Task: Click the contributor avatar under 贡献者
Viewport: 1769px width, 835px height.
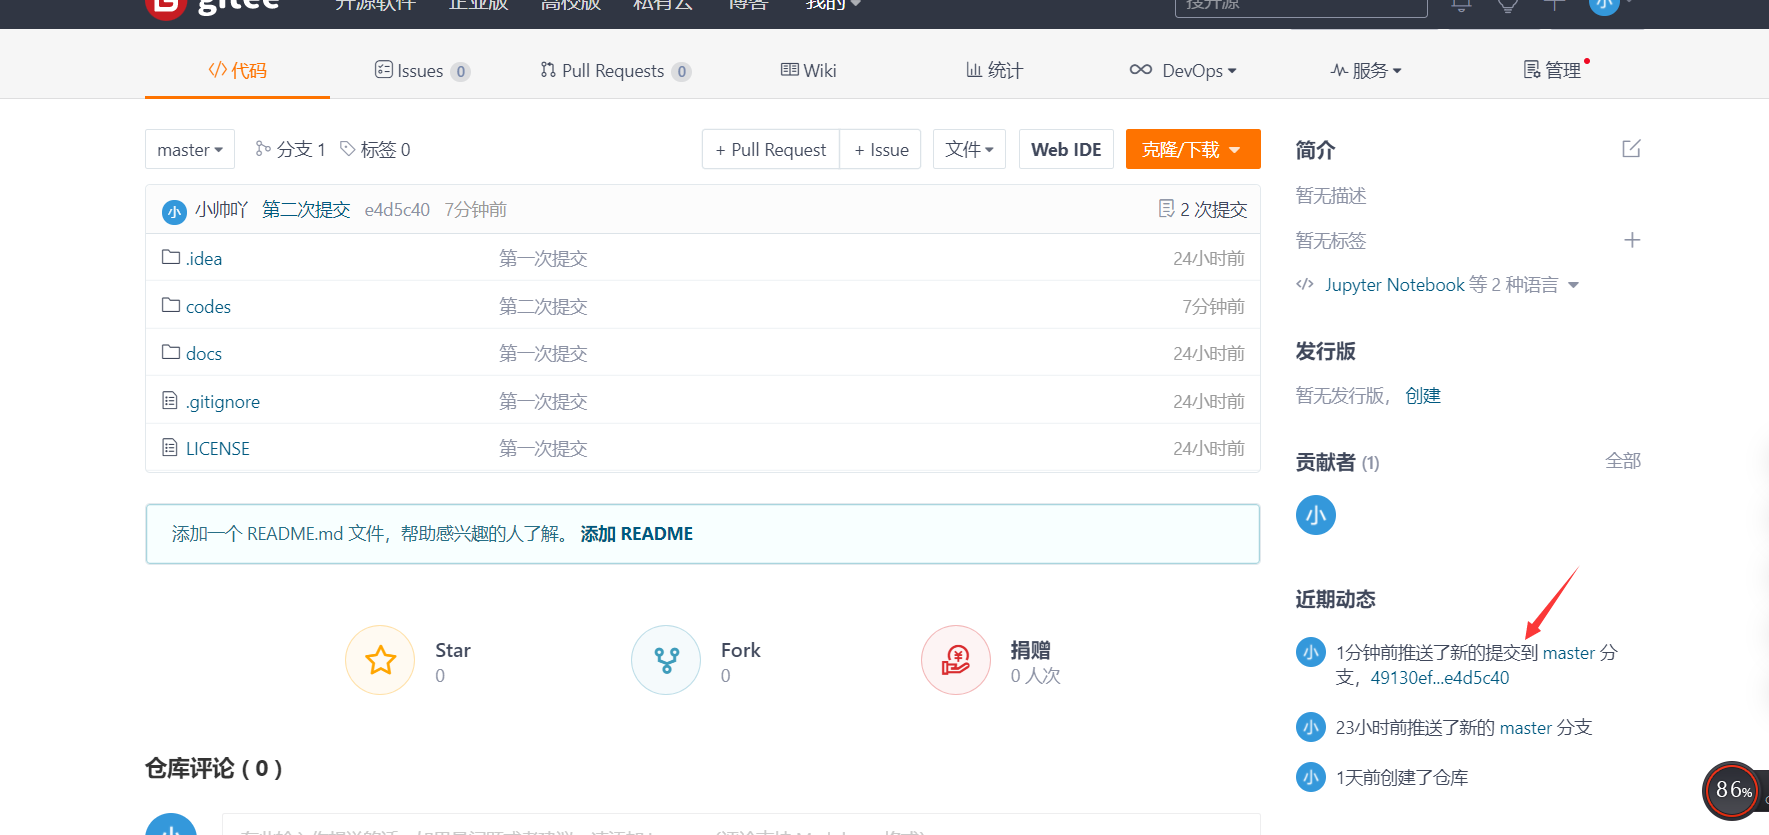Action: point(1316,515)
